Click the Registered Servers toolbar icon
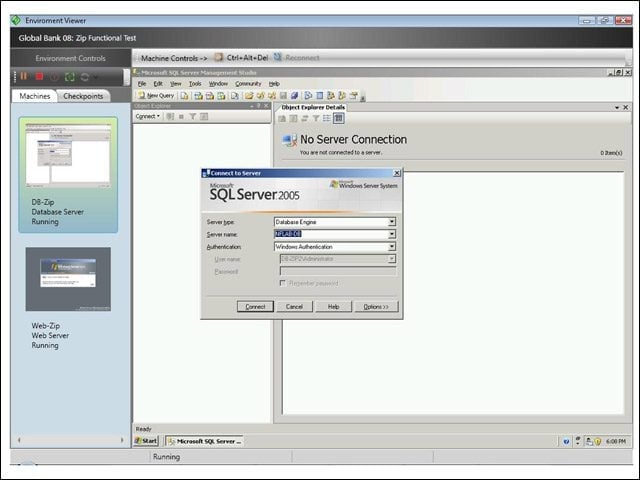The height and width of the screenshot is (480, 640). pyautogui.click(x=308, y=96)
